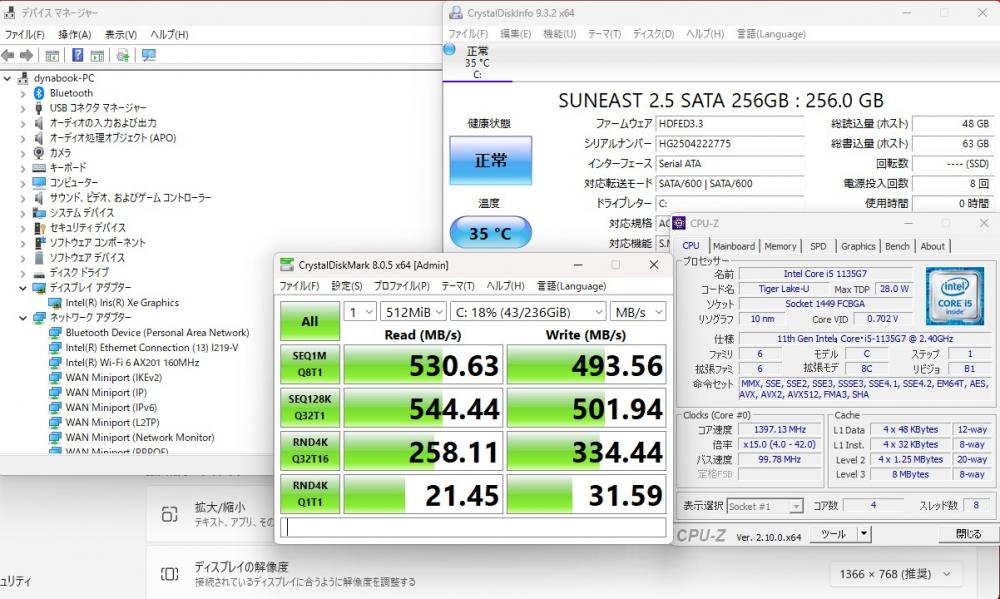The width and height of the screenshot is (1000, 599).
Task: Switch to Memory tab in CPU-Z
Action: 780,246
